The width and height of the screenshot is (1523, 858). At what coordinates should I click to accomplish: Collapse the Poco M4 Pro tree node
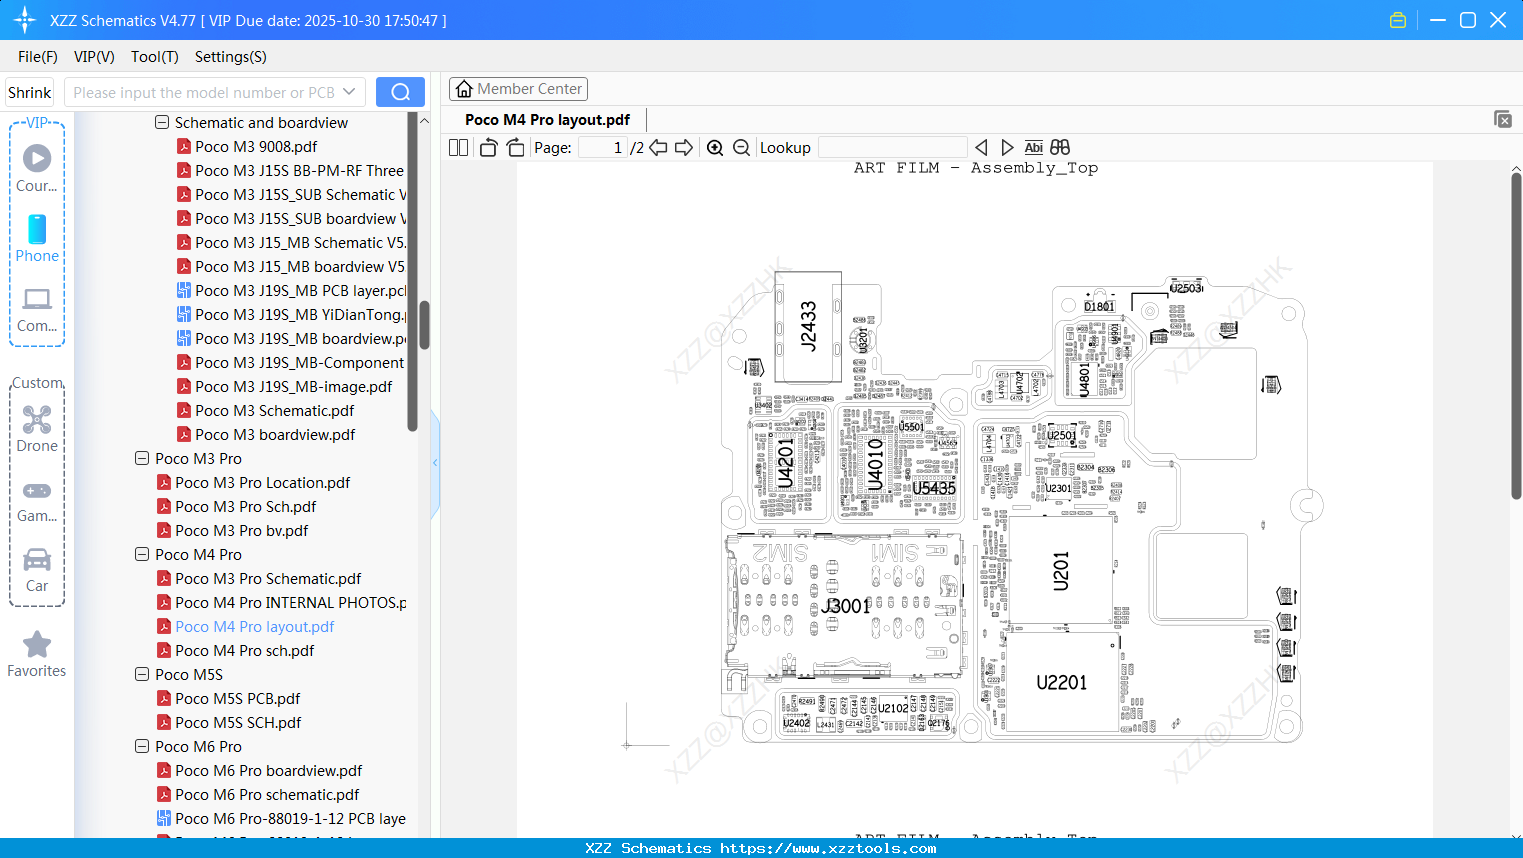click(141, 554)
